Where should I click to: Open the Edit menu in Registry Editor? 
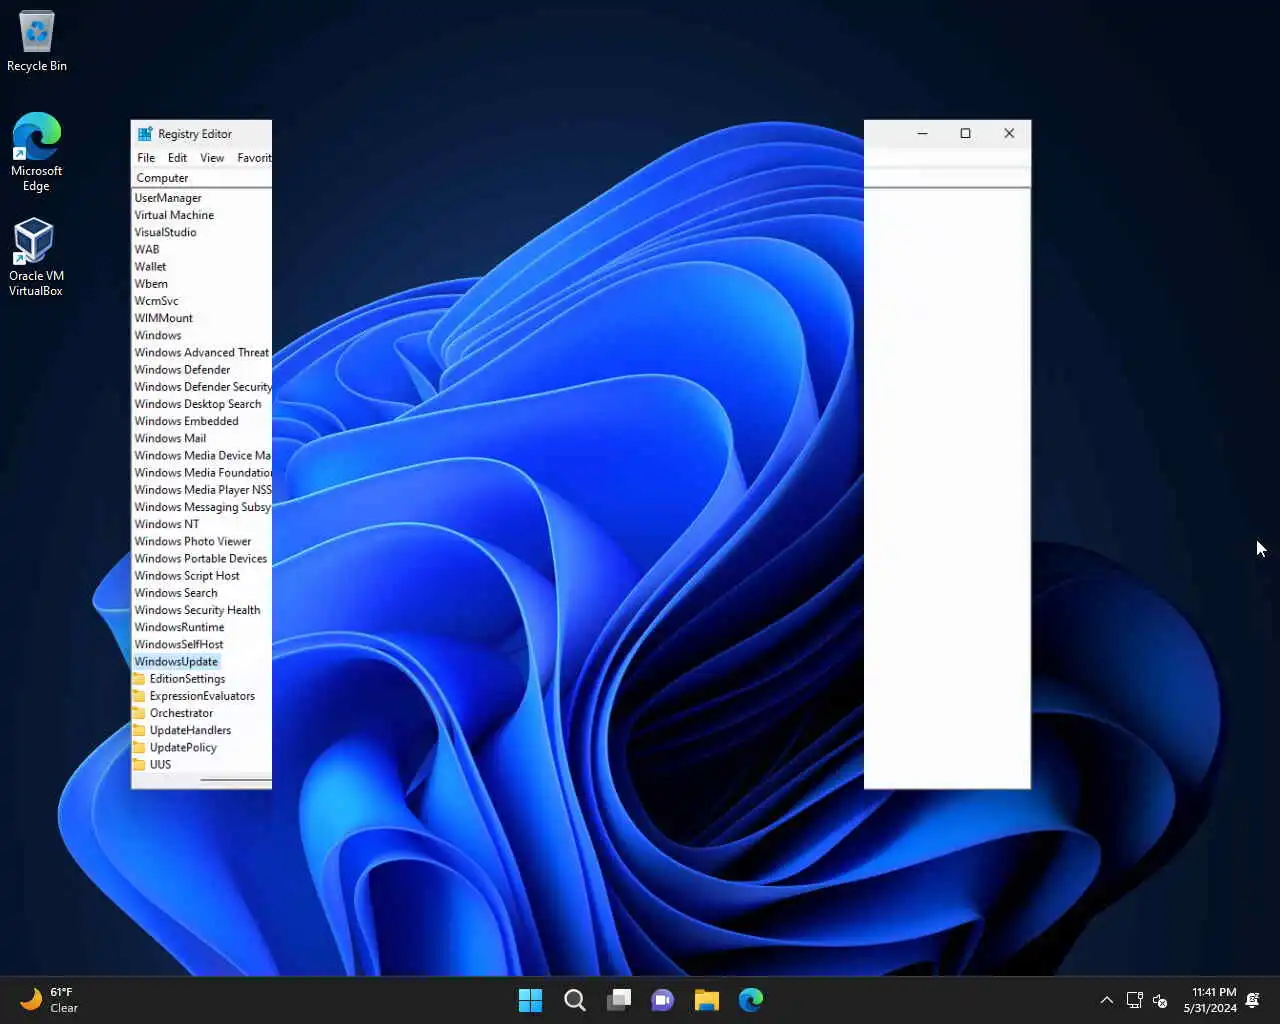[177, 158]
